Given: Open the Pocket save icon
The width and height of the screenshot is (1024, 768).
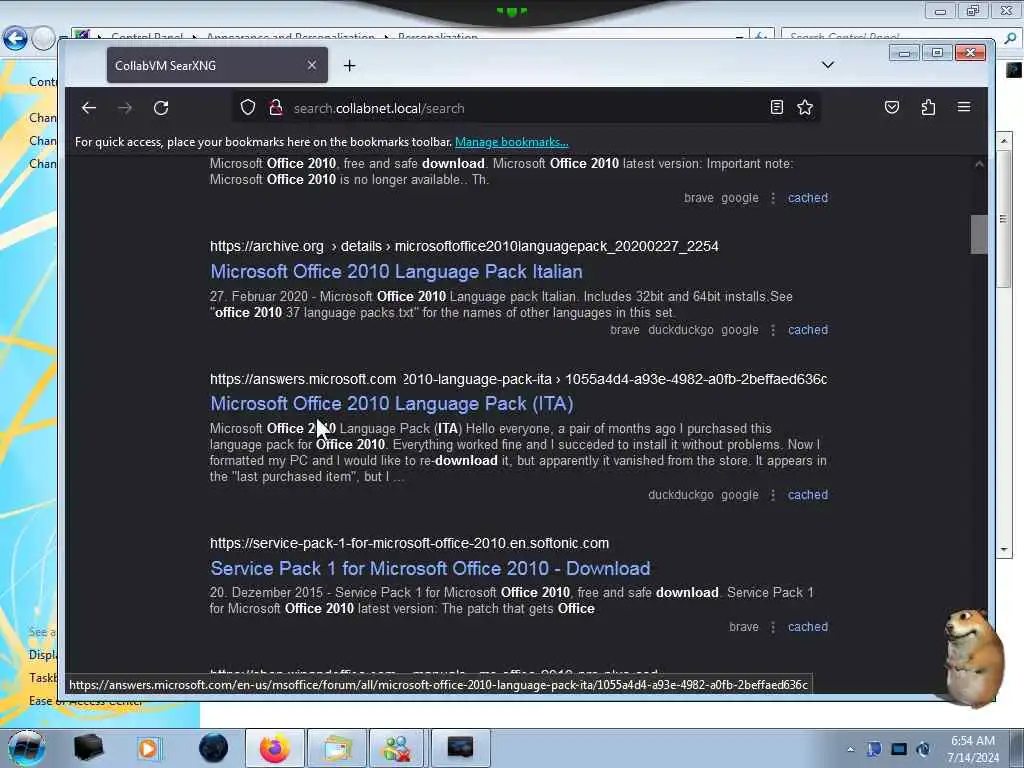Looking at the screenshot, I should coord(892,107).
